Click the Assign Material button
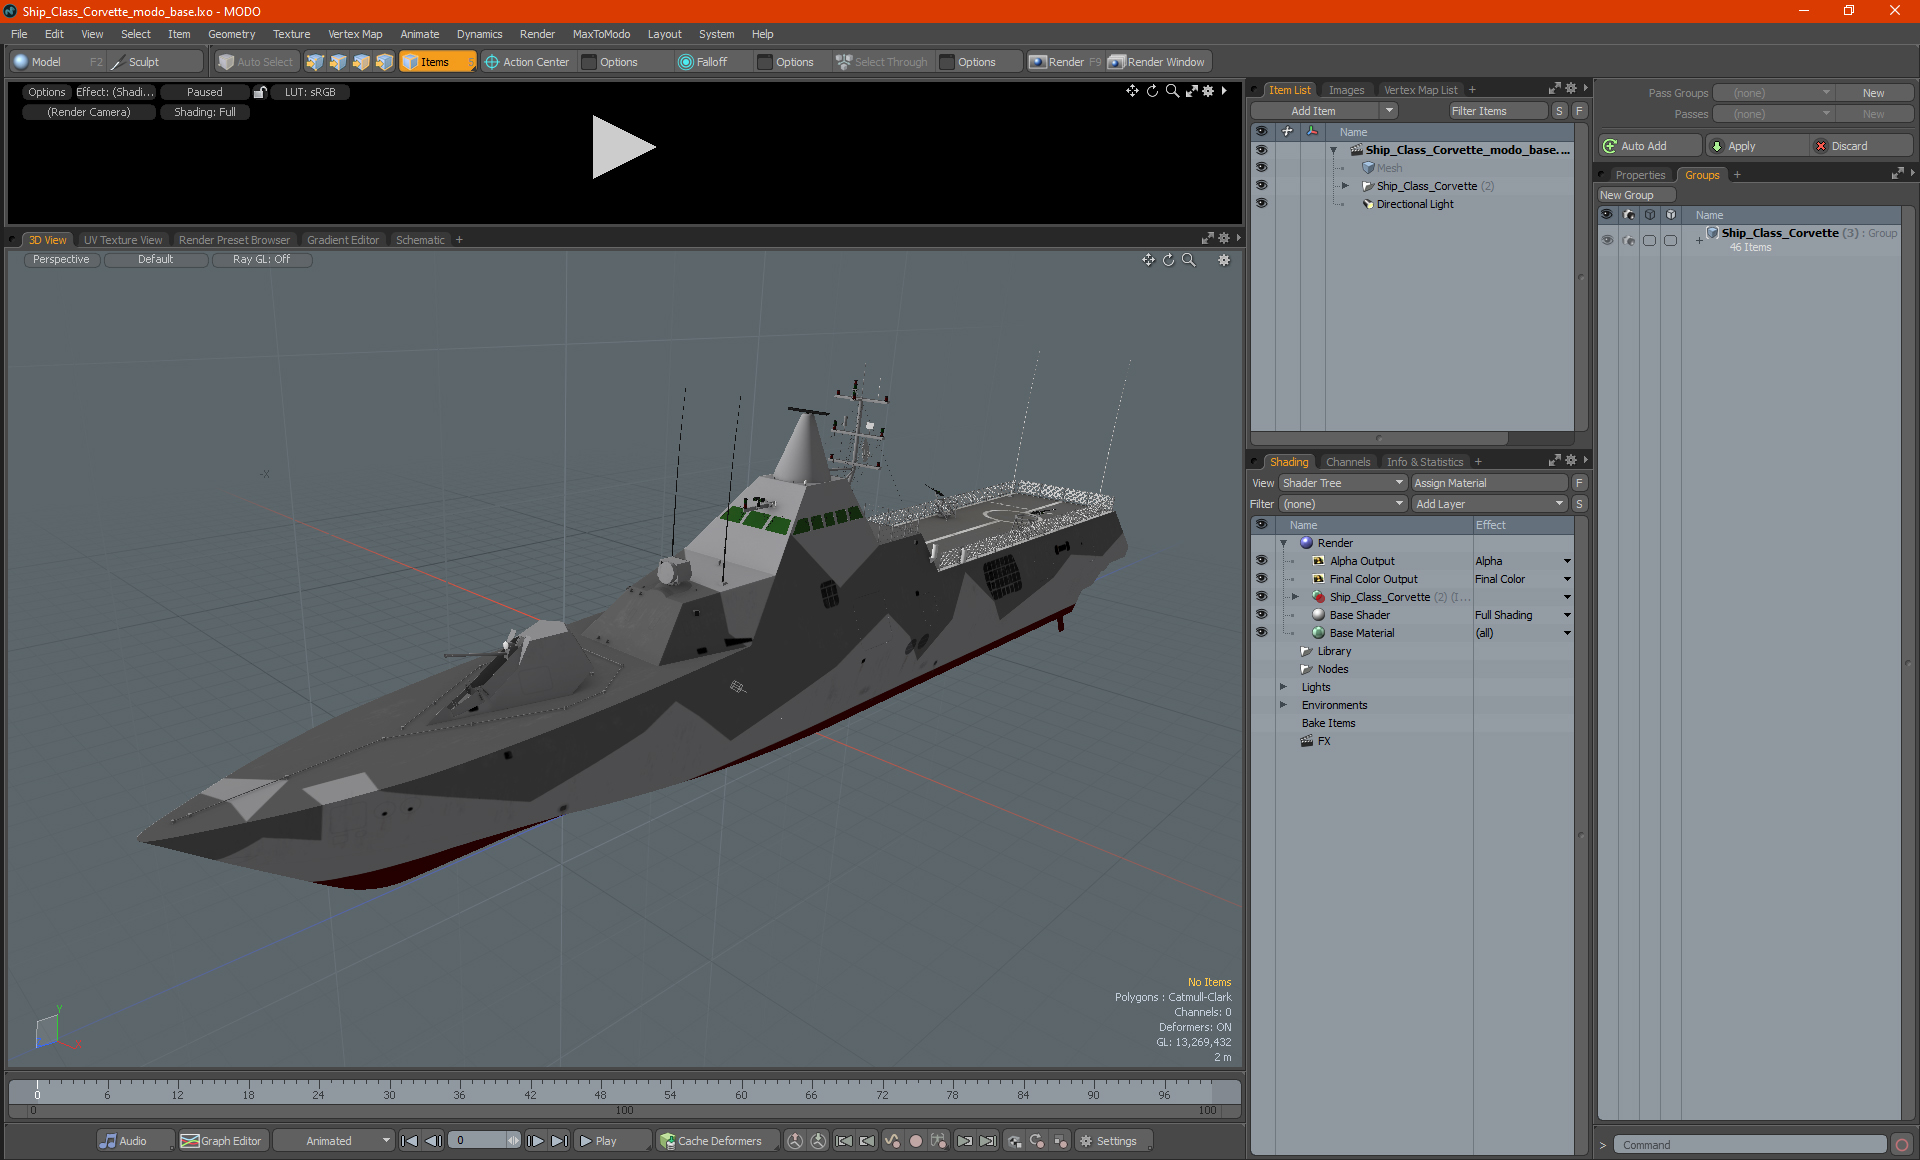 click(1489, 483)
